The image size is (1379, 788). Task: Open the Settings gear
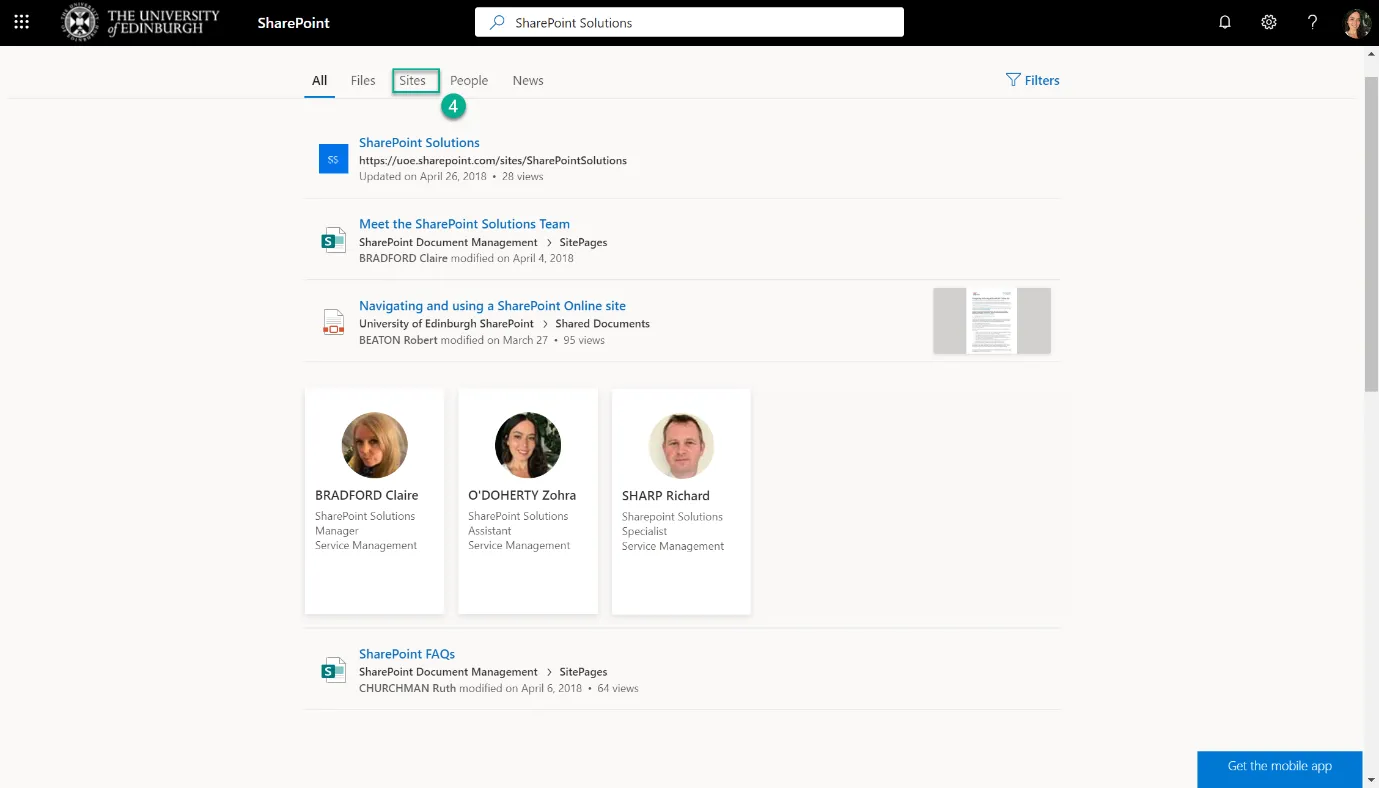[1268, 22]
